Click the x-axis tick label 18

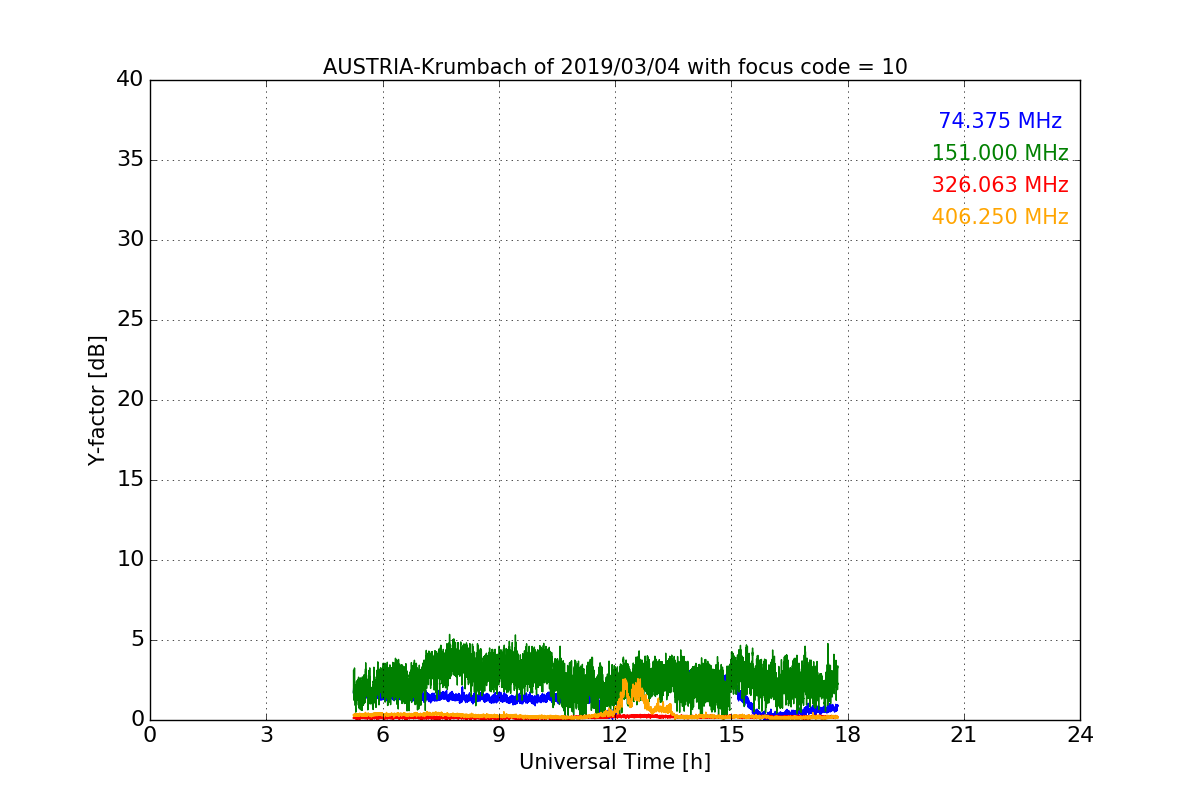point(847,735)
